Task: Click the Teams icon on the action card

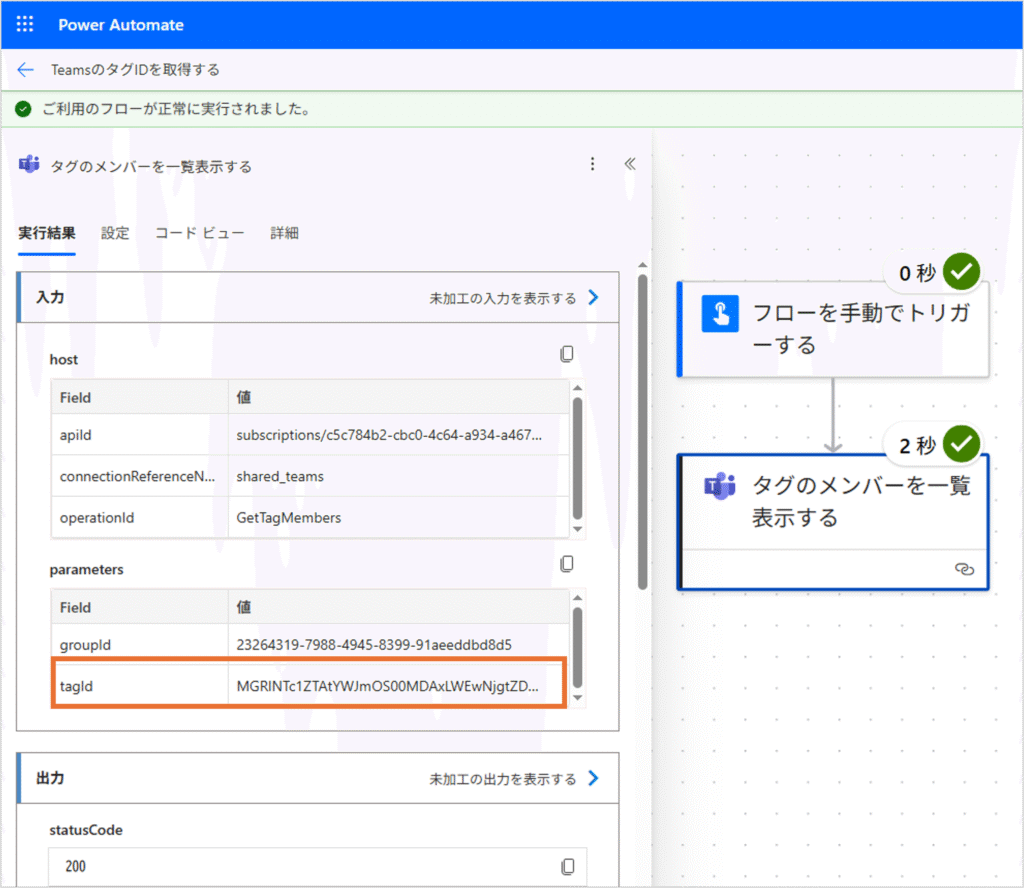Action: (720, 486)
